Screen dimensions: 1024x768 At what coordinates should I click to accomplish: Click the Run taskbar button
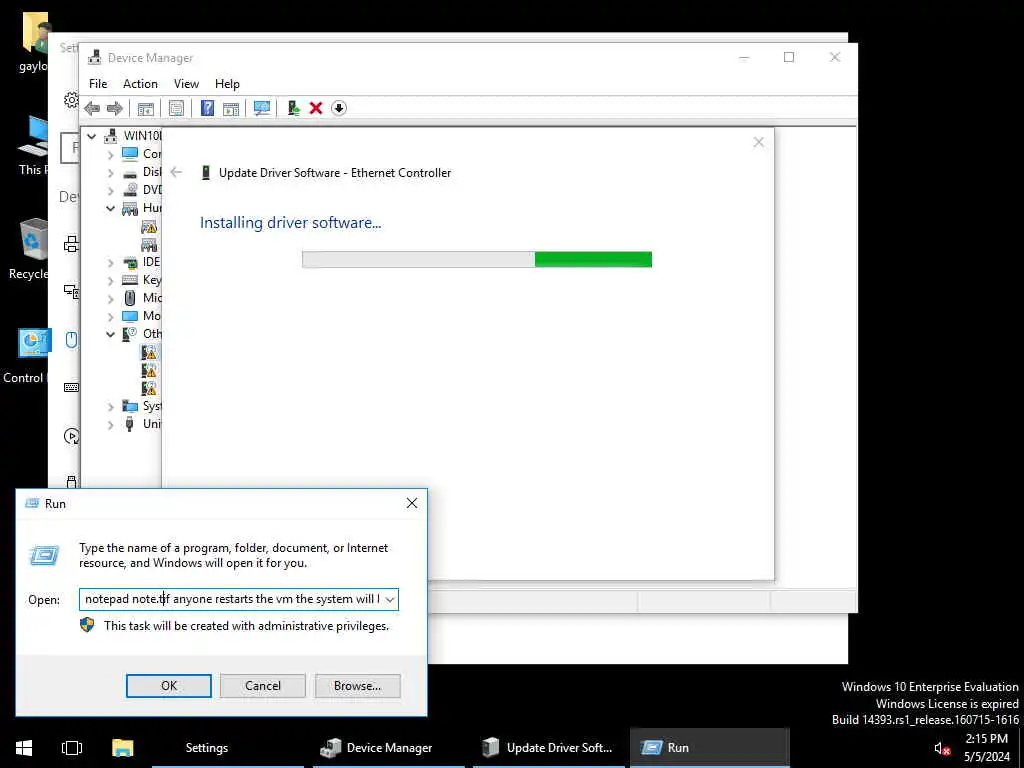pyautogui.click(x=710, y=748)
